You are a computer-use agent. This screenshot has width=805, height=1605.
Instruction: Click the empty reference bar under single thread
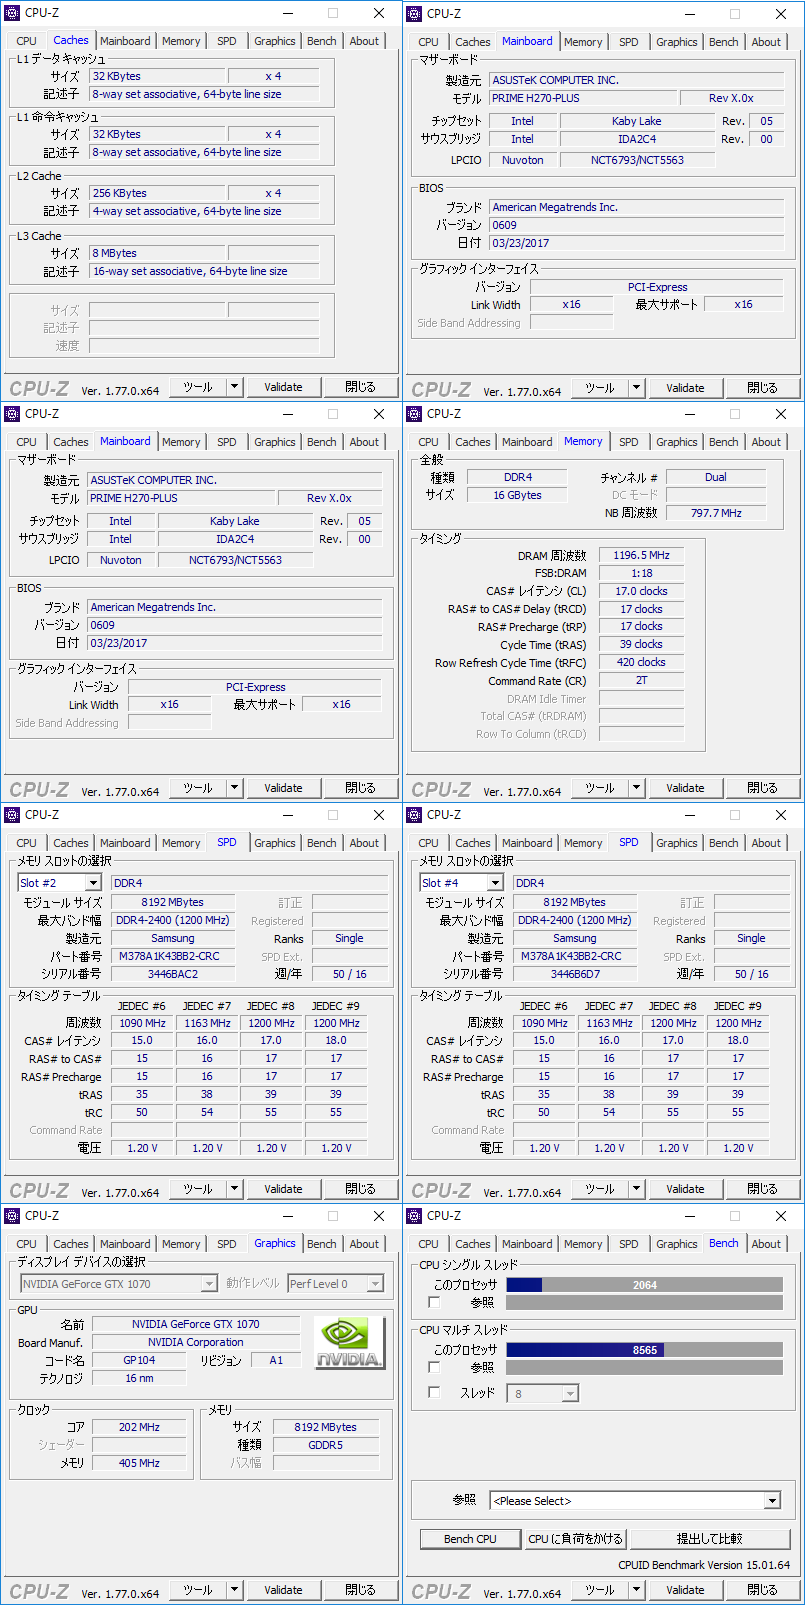point(644,1302)
